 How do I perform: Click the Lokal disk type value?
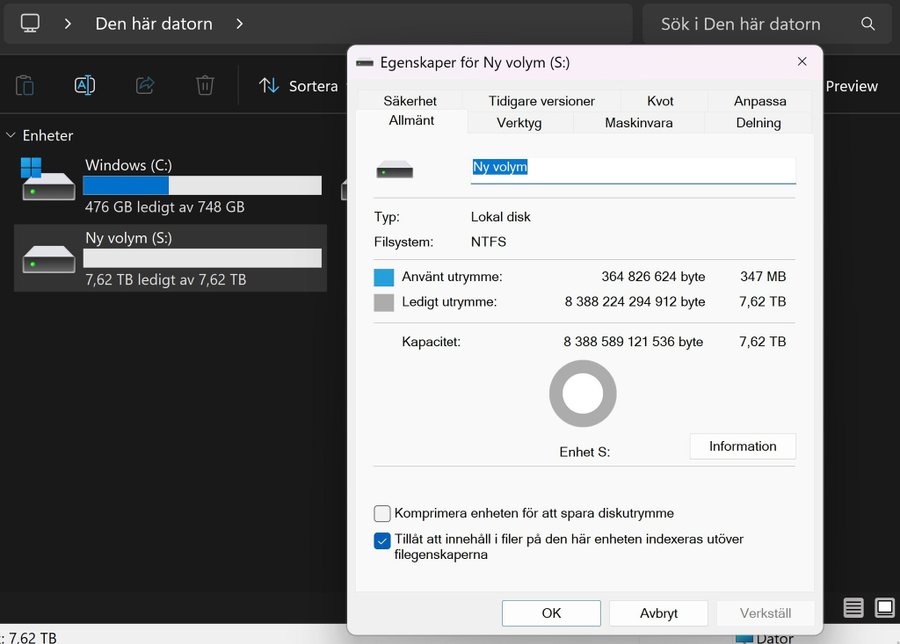click(x=501, y=217)
